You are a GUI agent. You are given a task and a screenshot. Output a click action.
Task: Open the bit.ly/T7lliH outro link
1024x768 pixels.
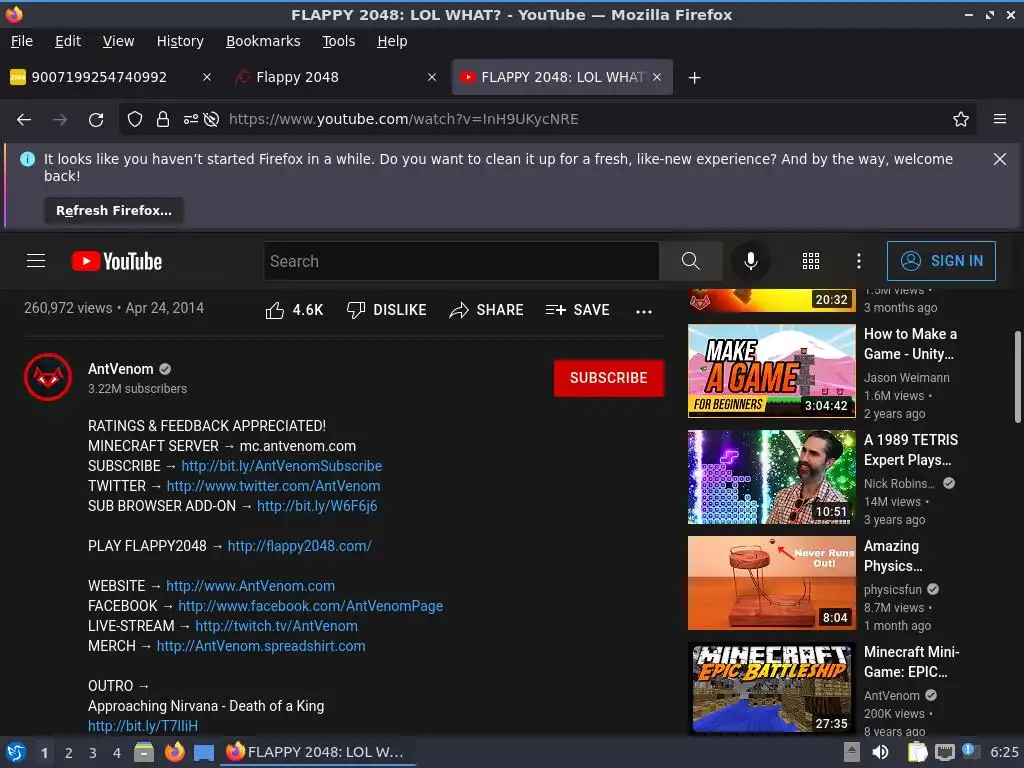[142, 726]
